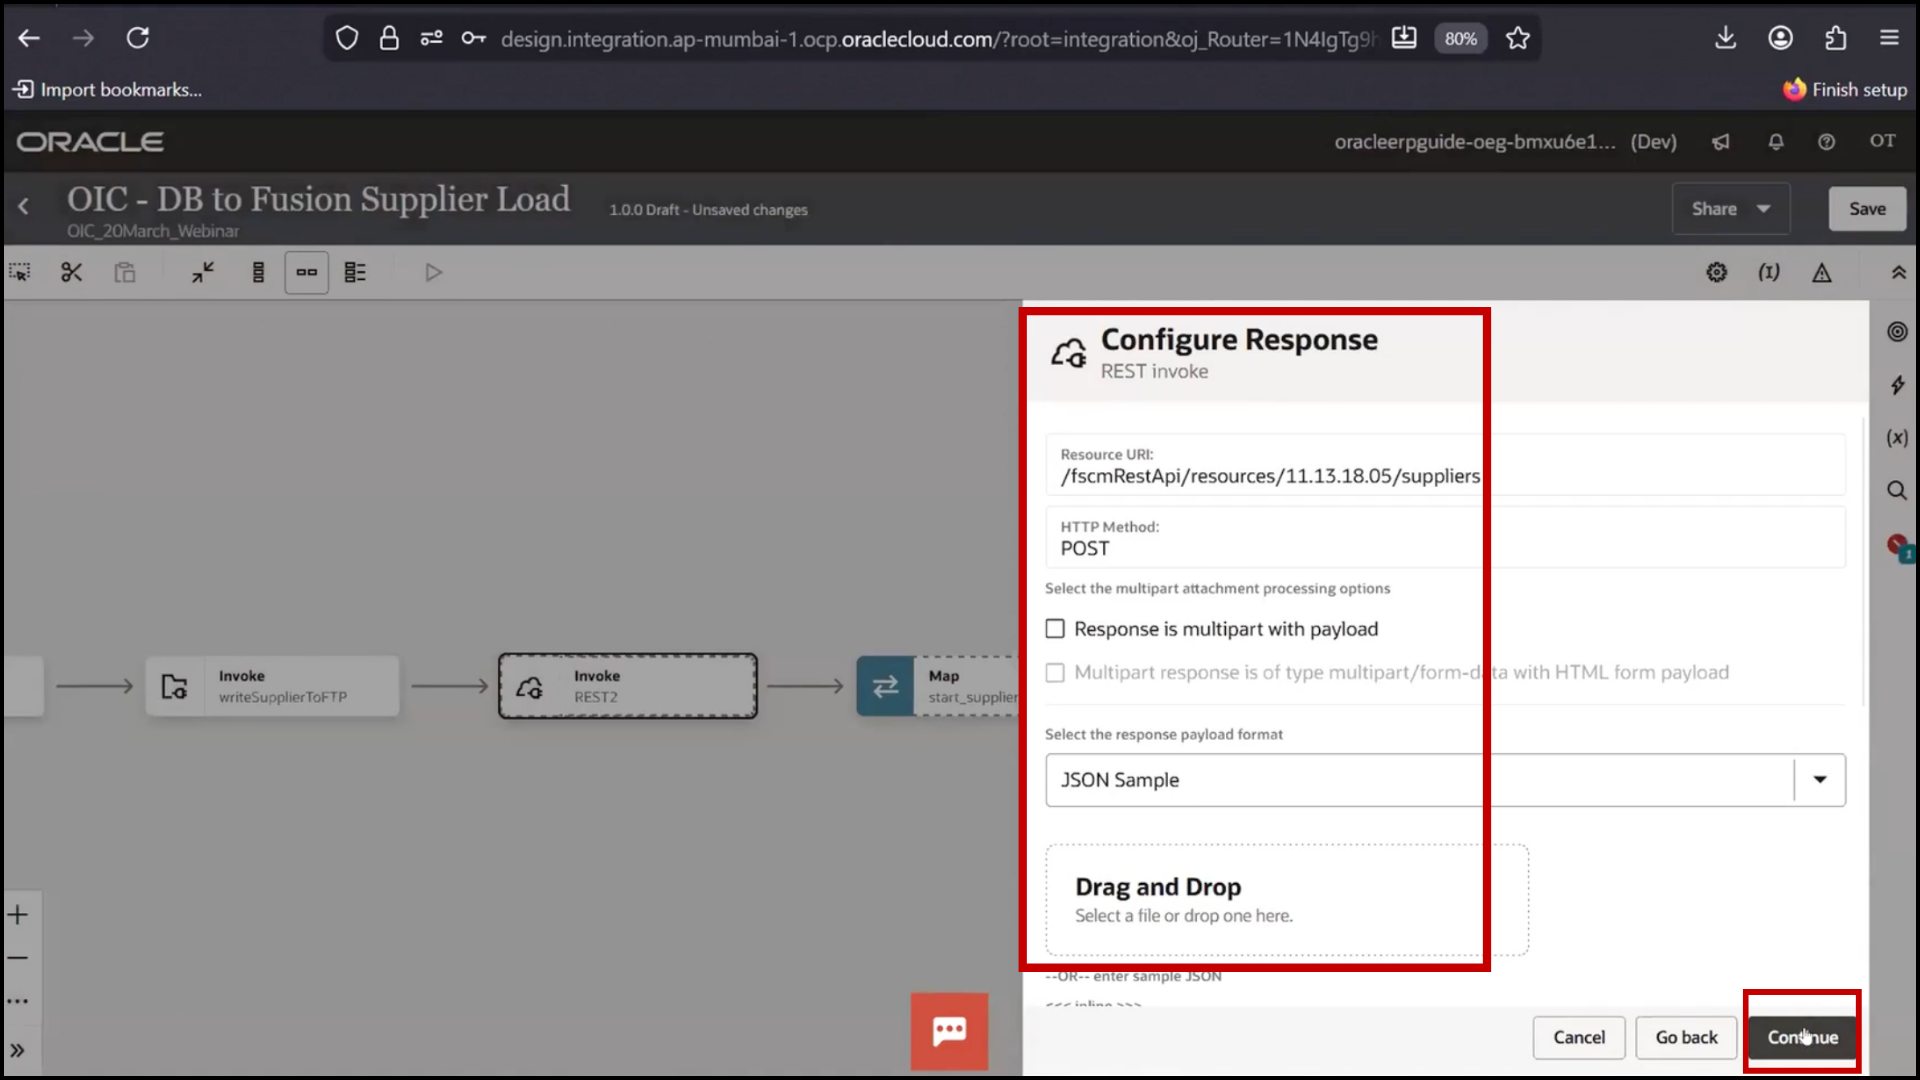The height and width of the screenshot is (1080, 1920).
Task: Click the Oracle logo
Action: tap(90, 142)
